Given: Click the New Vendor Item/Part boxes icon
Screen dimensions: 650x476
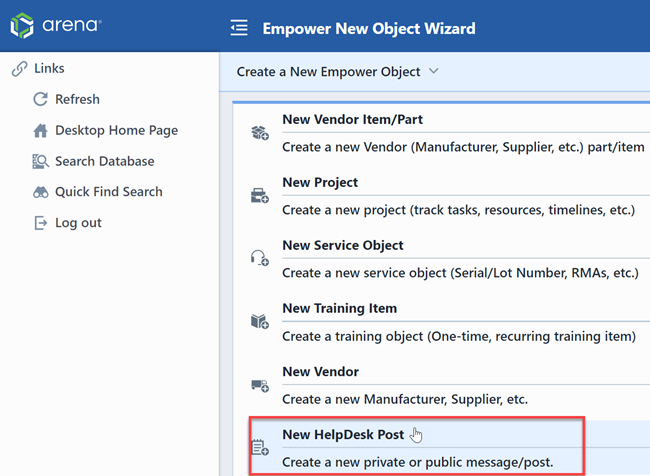Looking at the screenshot, I should (x=260, y=133).
